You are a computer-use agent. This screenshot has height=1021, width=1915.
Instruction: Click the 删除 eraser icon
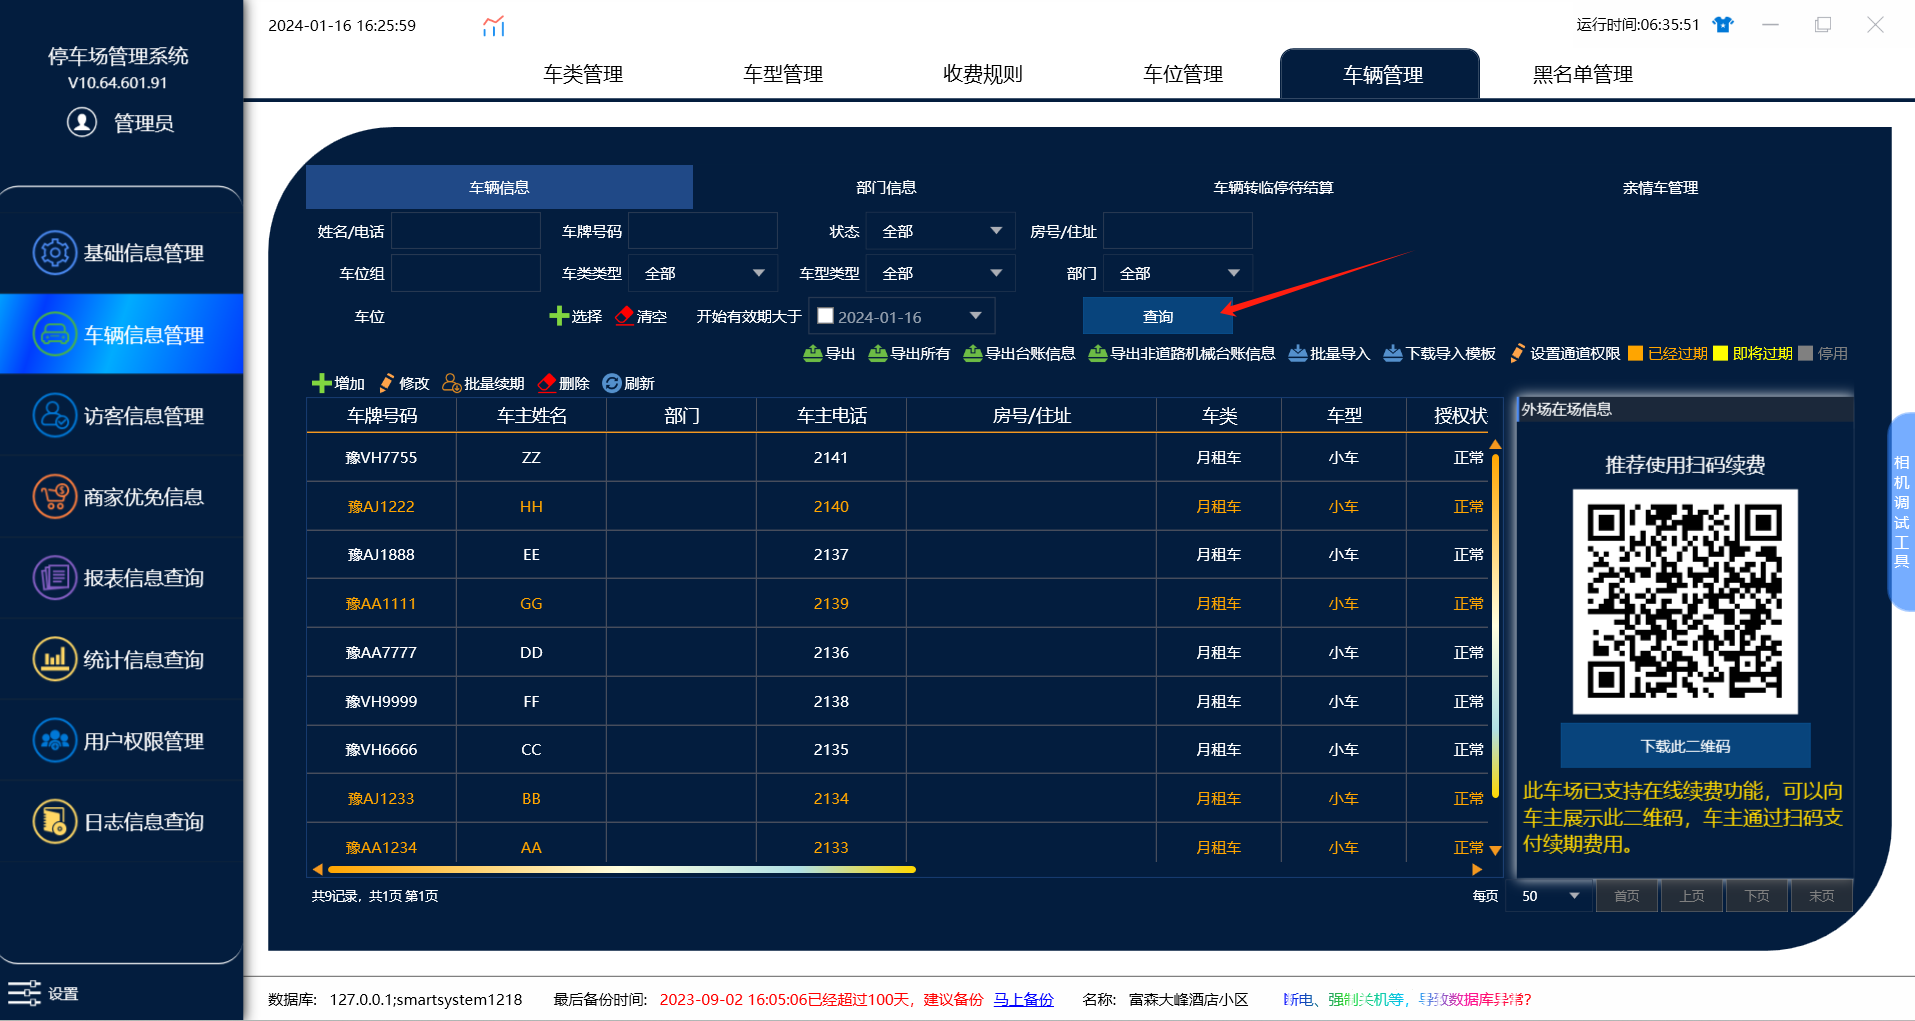547,383
